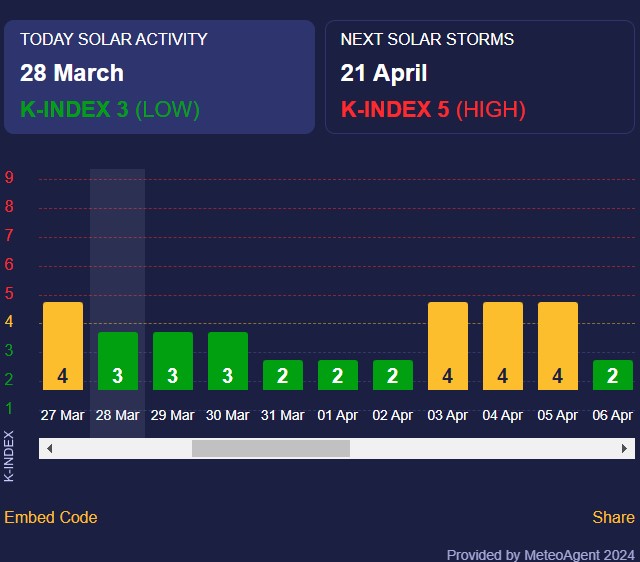Click the 29 Mar green bar
640x562 pixels.
(x=173, y=361)
